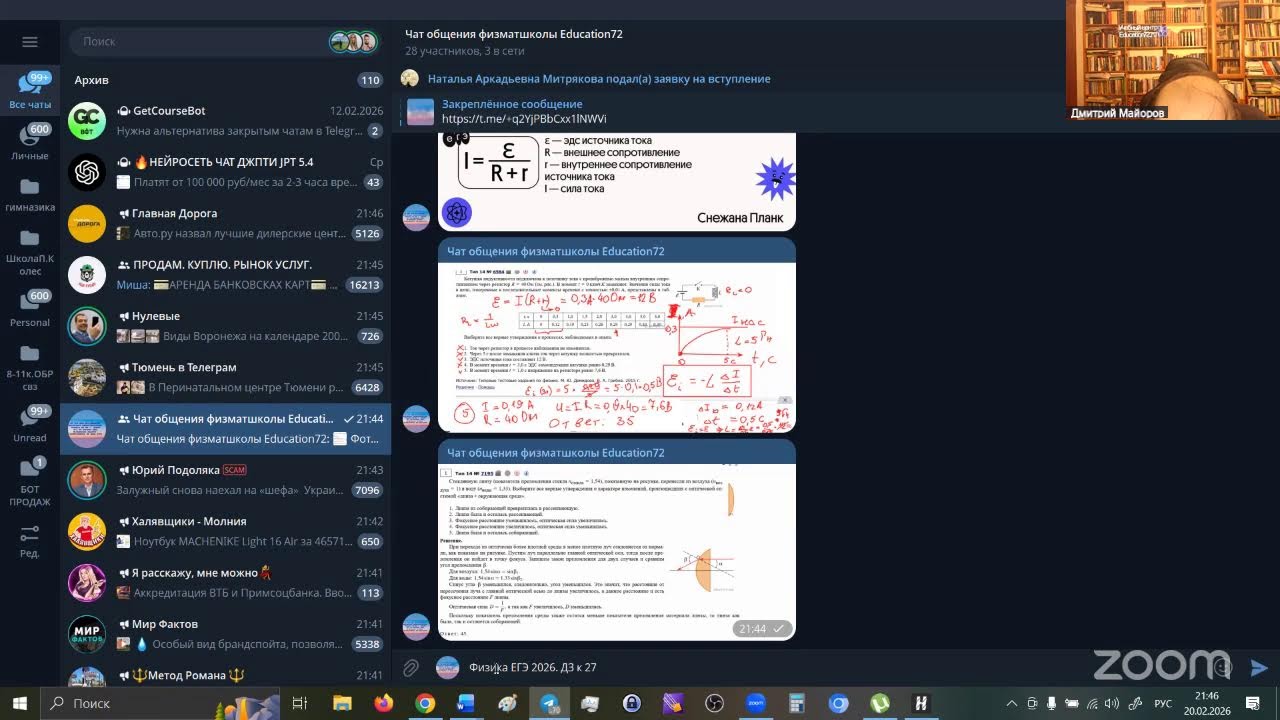
Task: Open the 'Unread' folder
Action: [x=30, y=424]
